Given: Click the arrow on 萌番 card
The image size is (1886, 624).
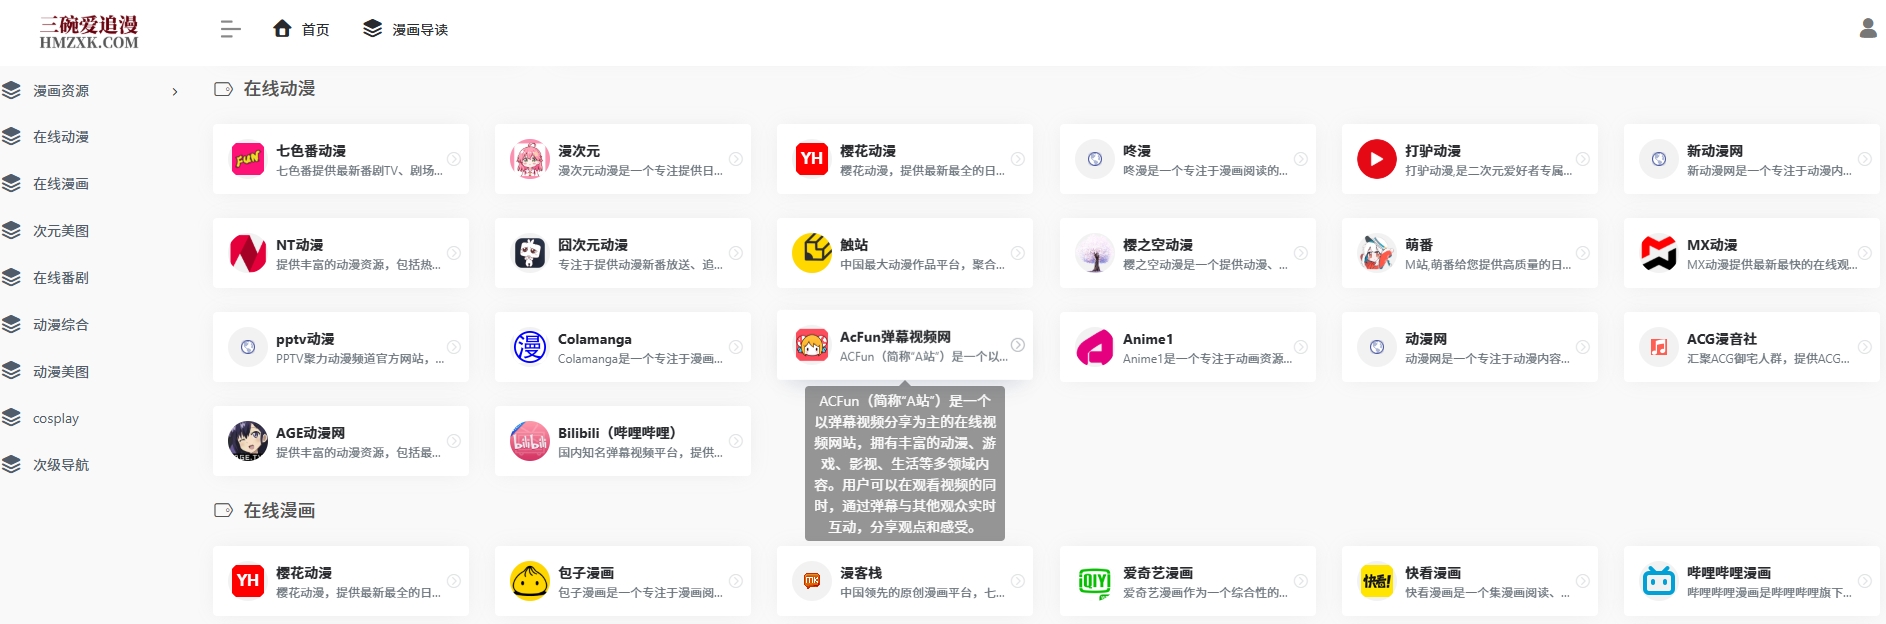Looking at the screenshot, I should (1583, 253).
